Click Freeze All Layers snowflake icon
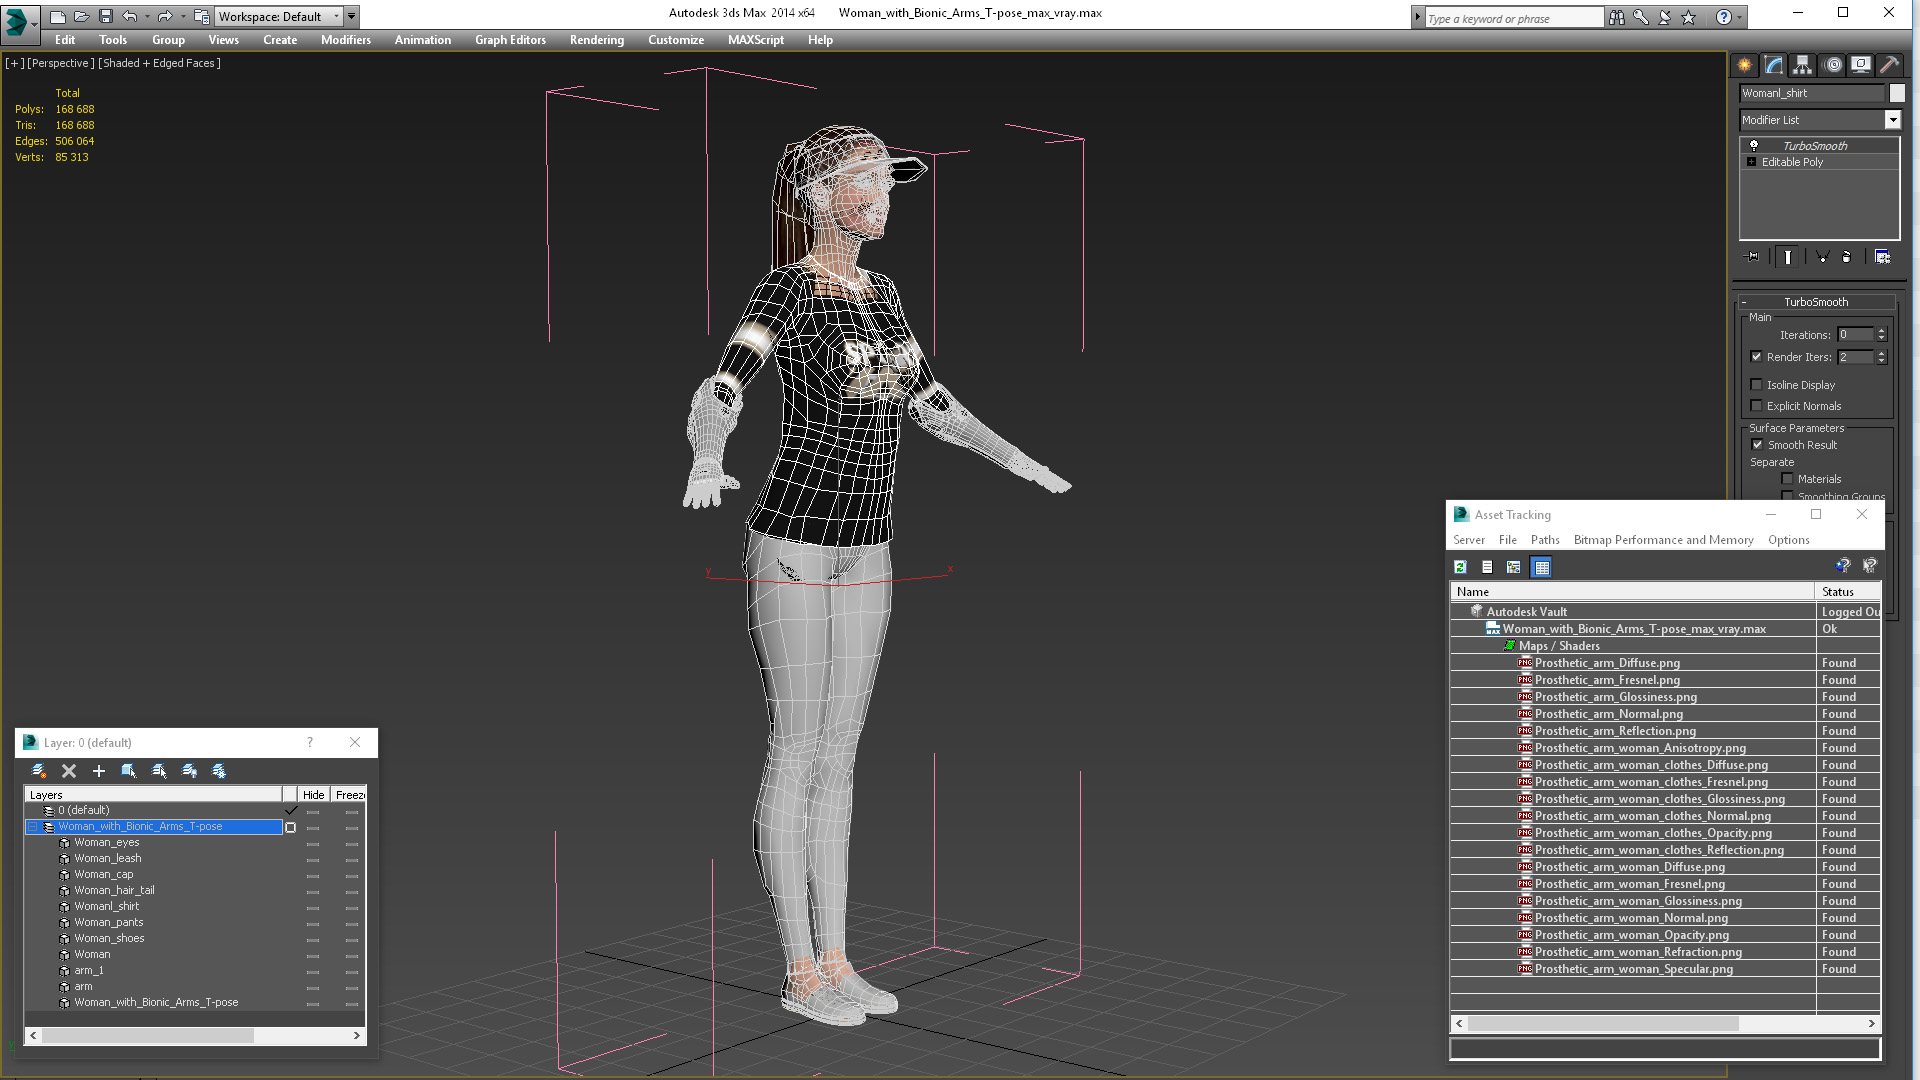The image size is (1920, 1080). 219,771
